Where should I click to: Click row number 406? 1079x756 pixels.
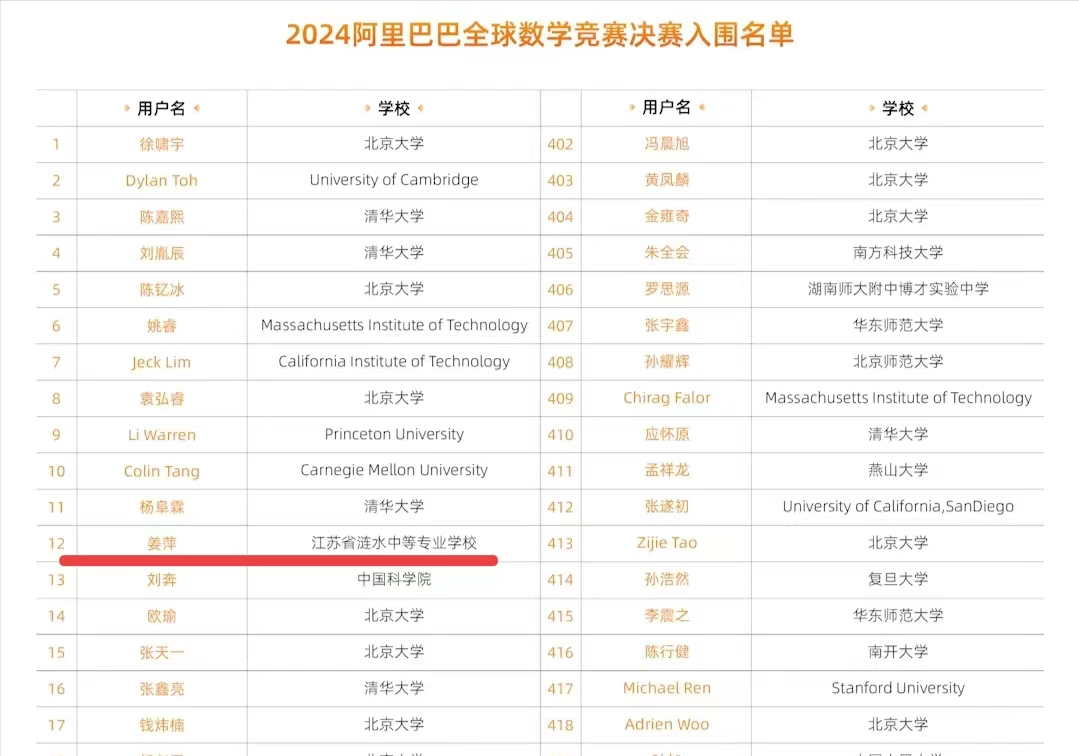(x=560, y=290)
